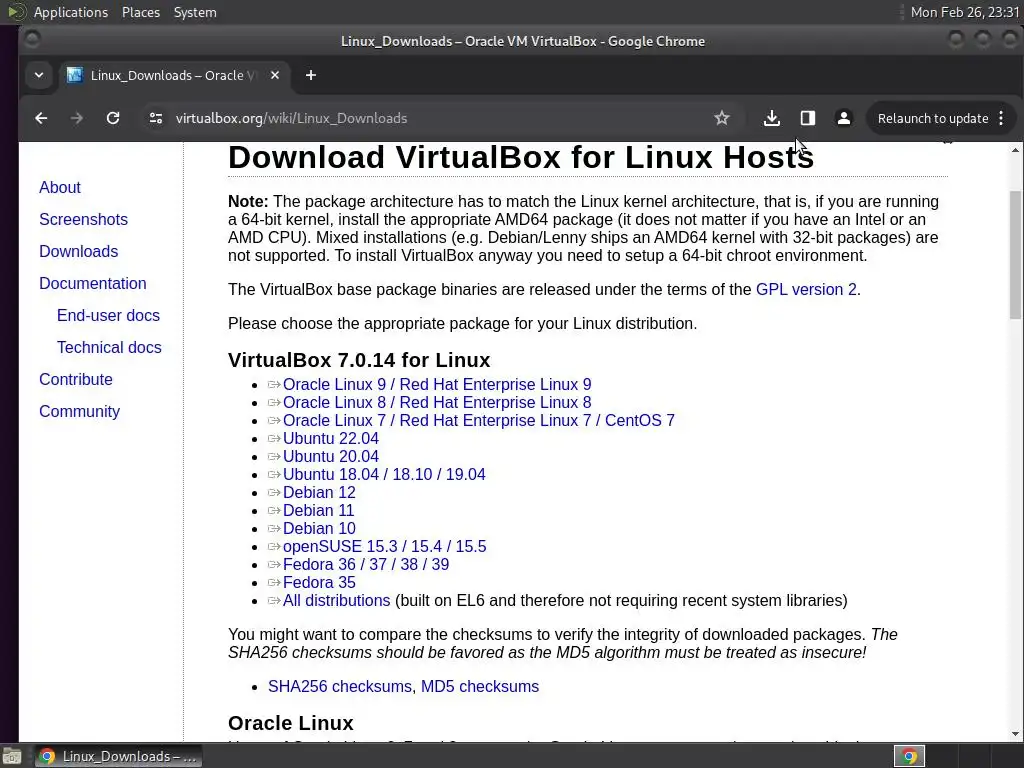Open the tab search dropdown arrow

click(39, 75)
